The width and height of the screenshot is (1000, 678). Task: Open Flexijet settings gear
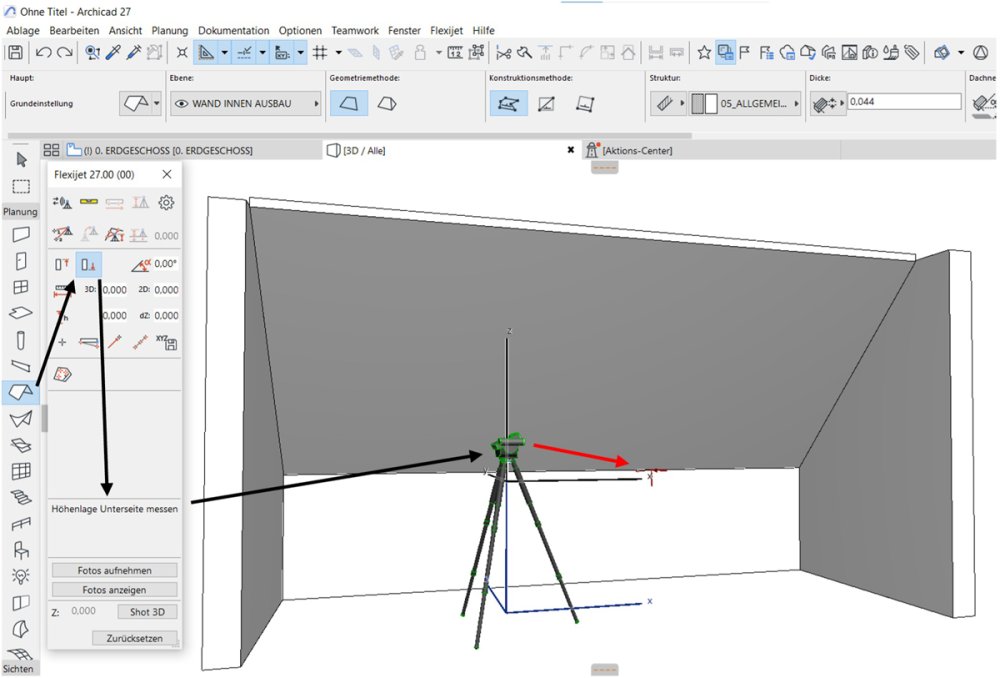pos(166,203)
